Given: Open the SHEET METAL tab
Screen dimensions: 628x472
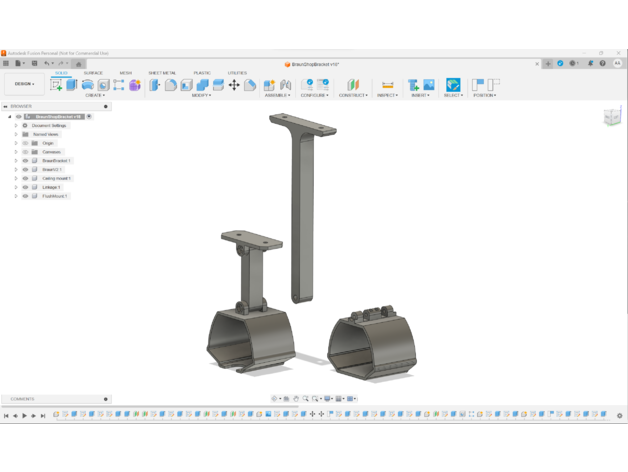Looking at the screenshot, I should click(x=162, y=73).
